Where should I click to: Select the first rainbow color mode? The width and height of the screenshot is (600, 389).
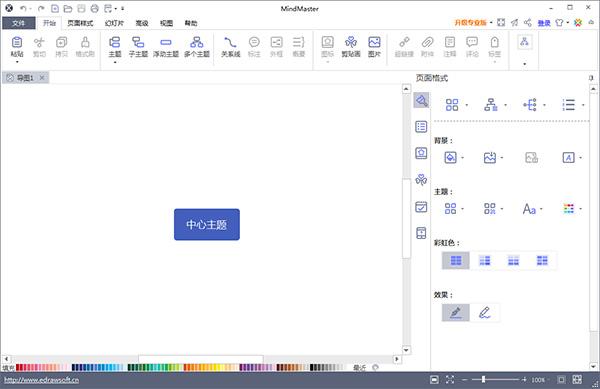(x=455, y=261)
